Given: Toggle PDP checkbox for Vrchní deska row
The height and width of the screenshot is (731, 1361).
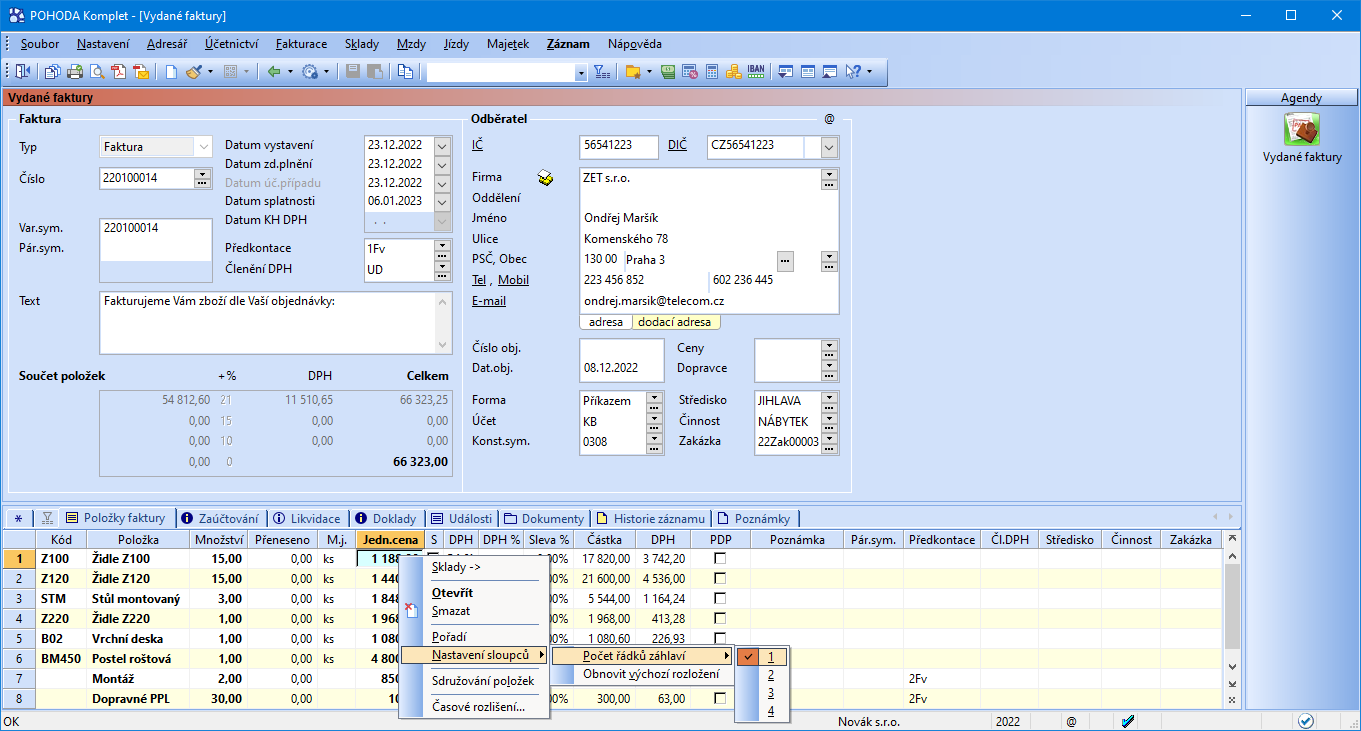Looking at the screenshot, I should 720,639.
